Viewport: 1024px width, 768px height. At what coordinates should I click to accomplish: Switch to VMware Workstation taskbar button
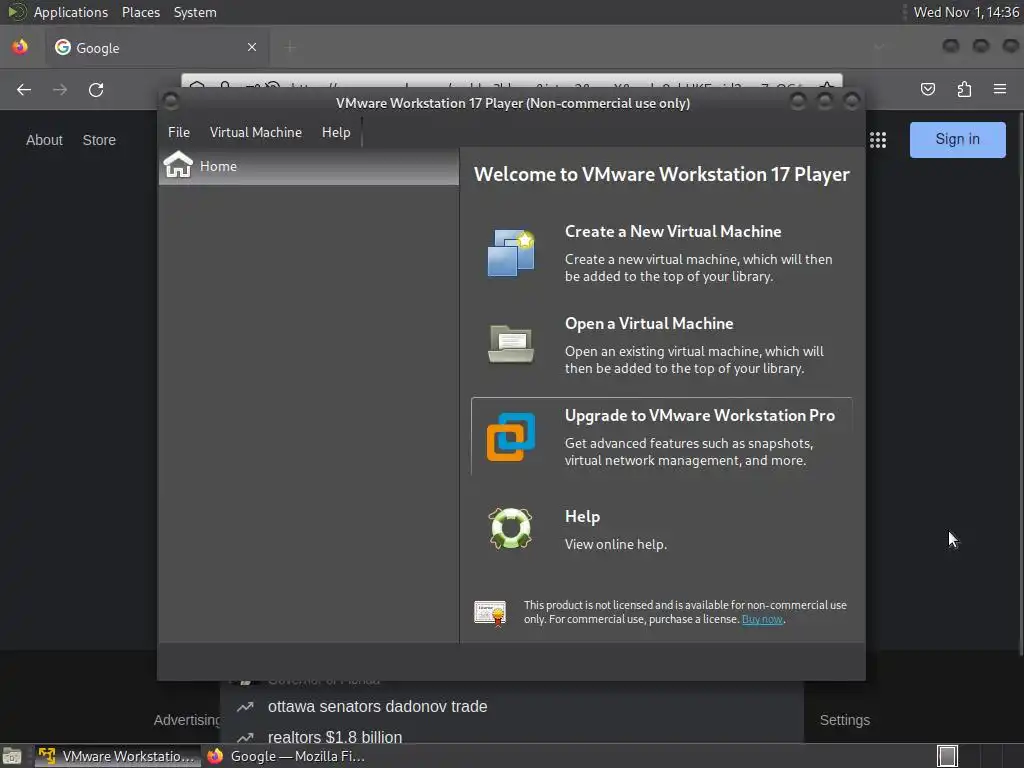pyautogui.click(x=118, y=756)
